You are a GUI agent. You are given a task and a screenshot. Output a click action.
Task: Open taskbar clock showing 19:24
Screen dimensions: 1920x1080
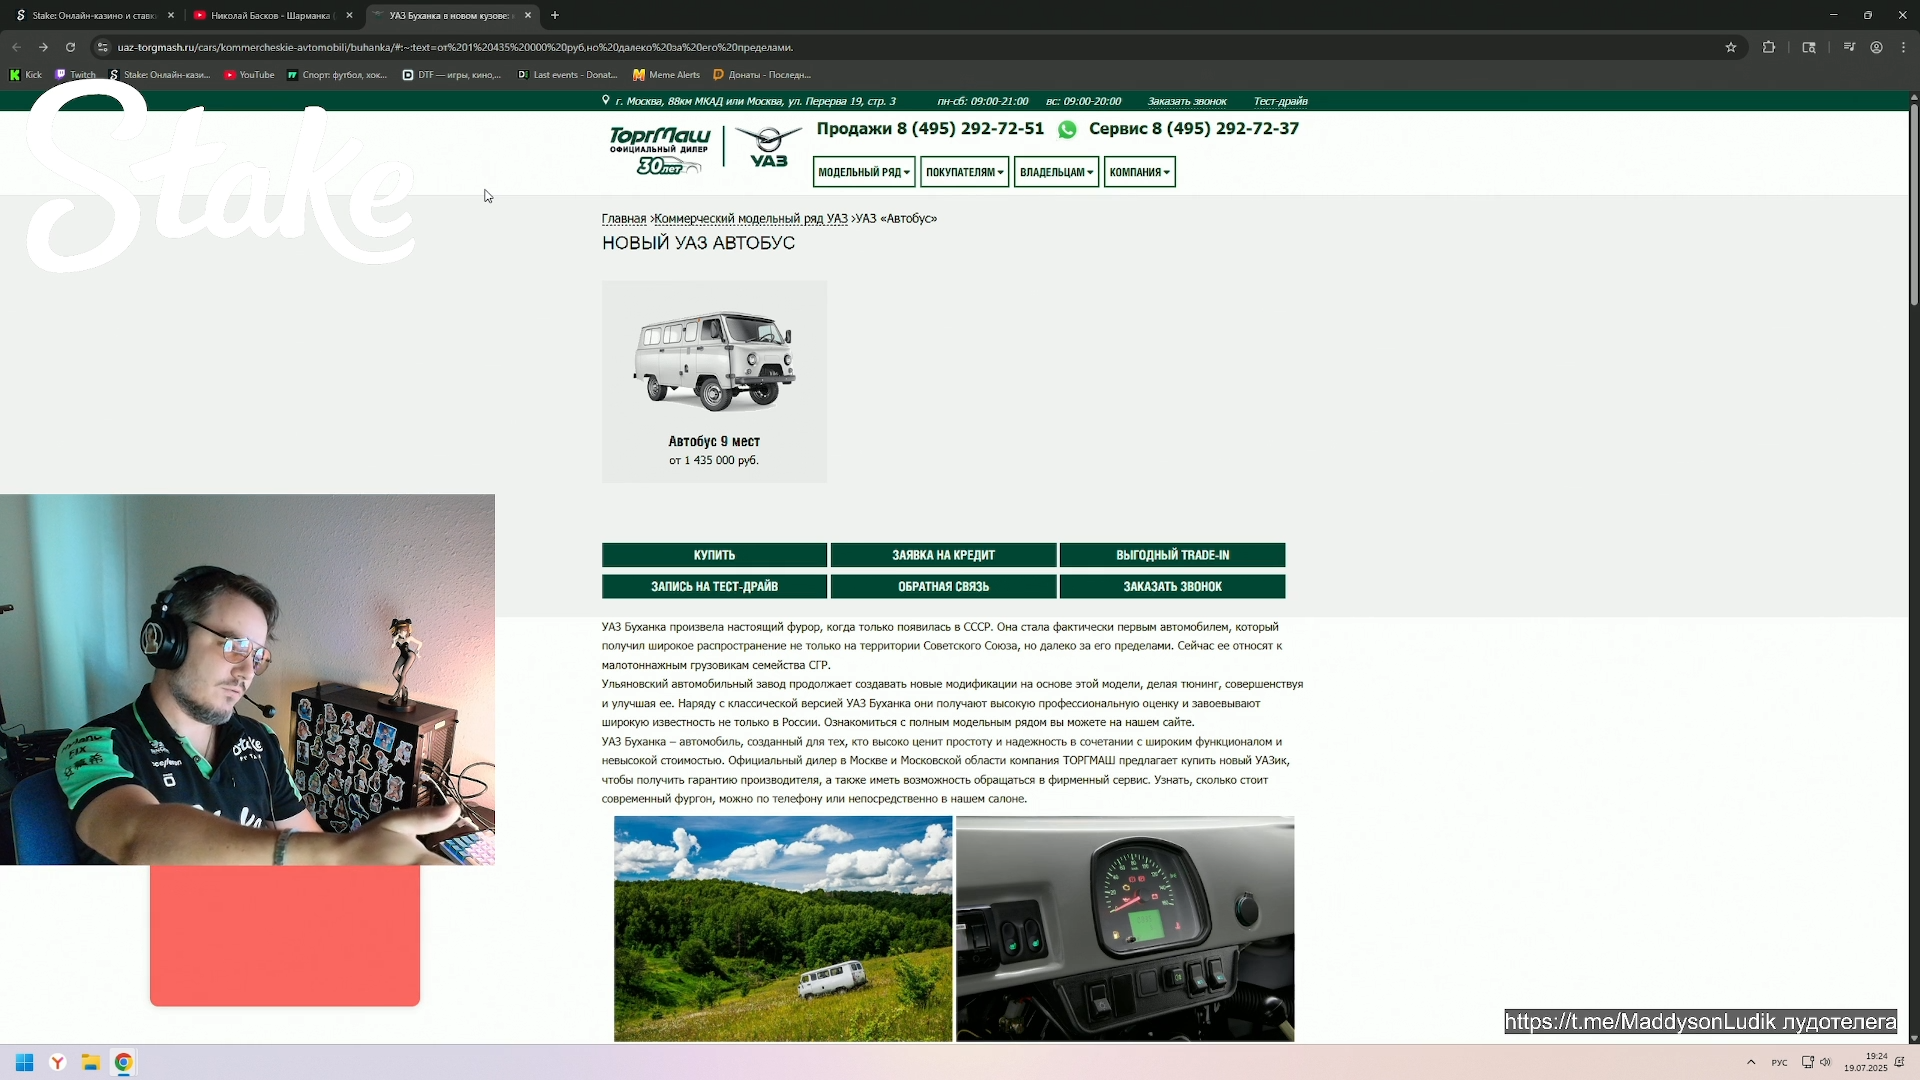[1866, 1062]
